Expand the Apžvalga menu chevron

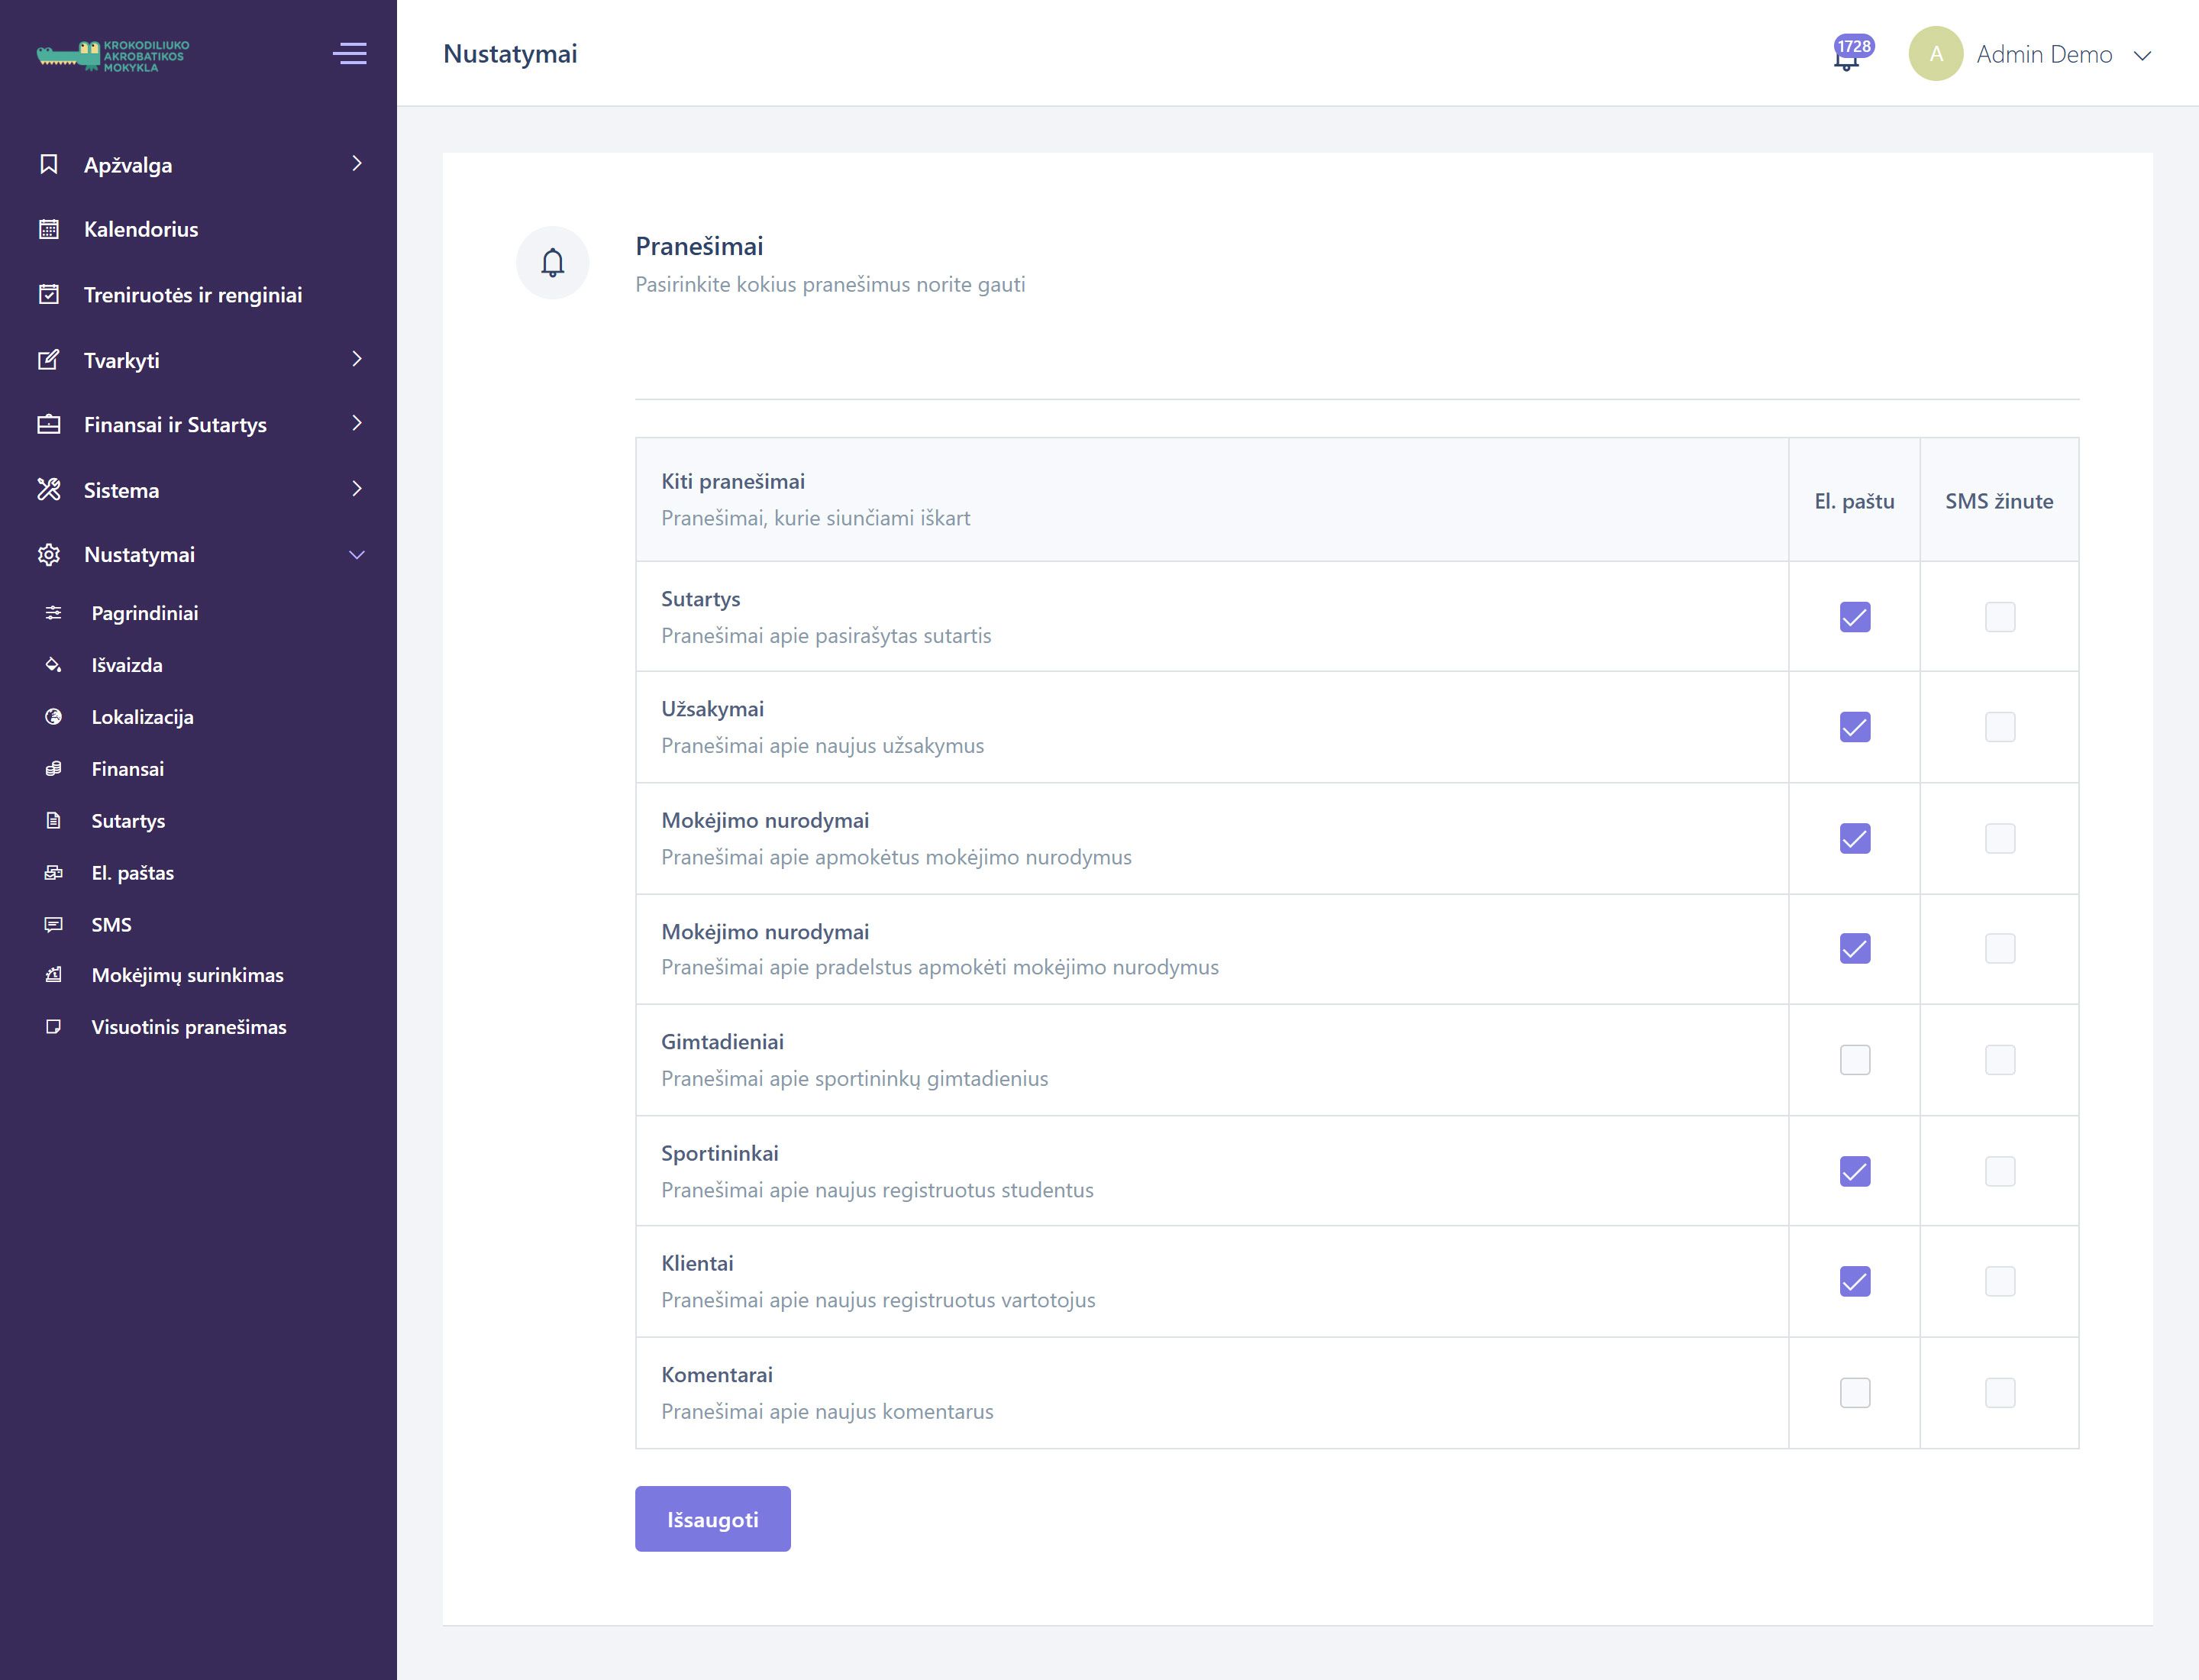point(357,164)
